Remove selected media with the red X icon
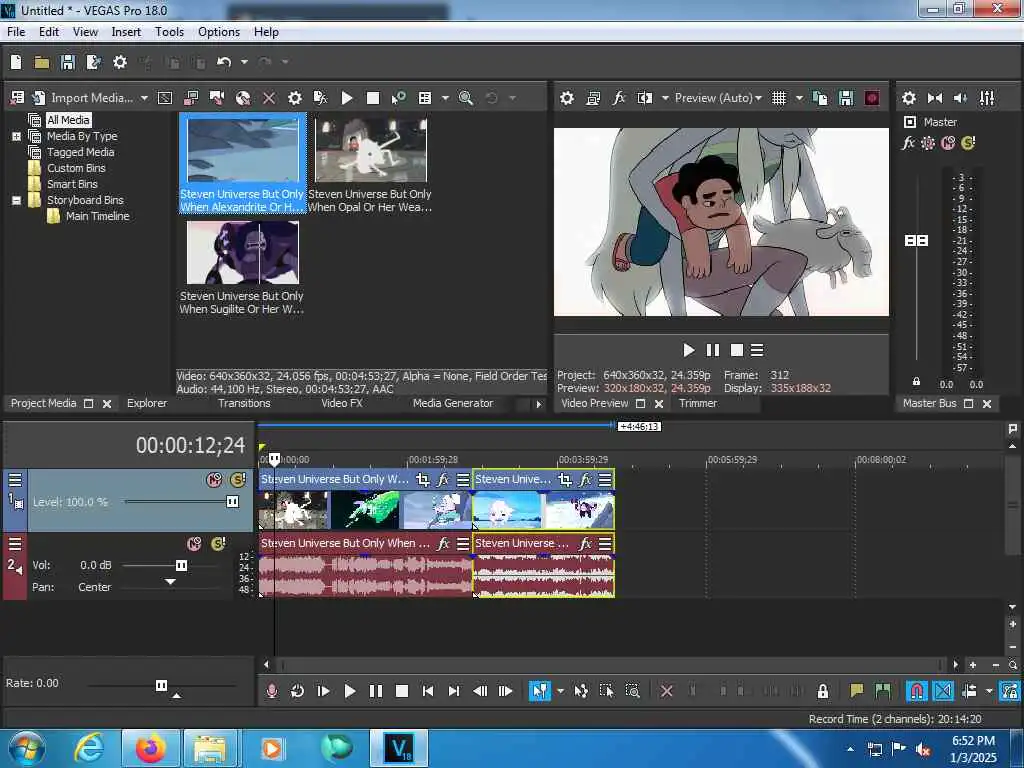 click(x=268, y=98)
